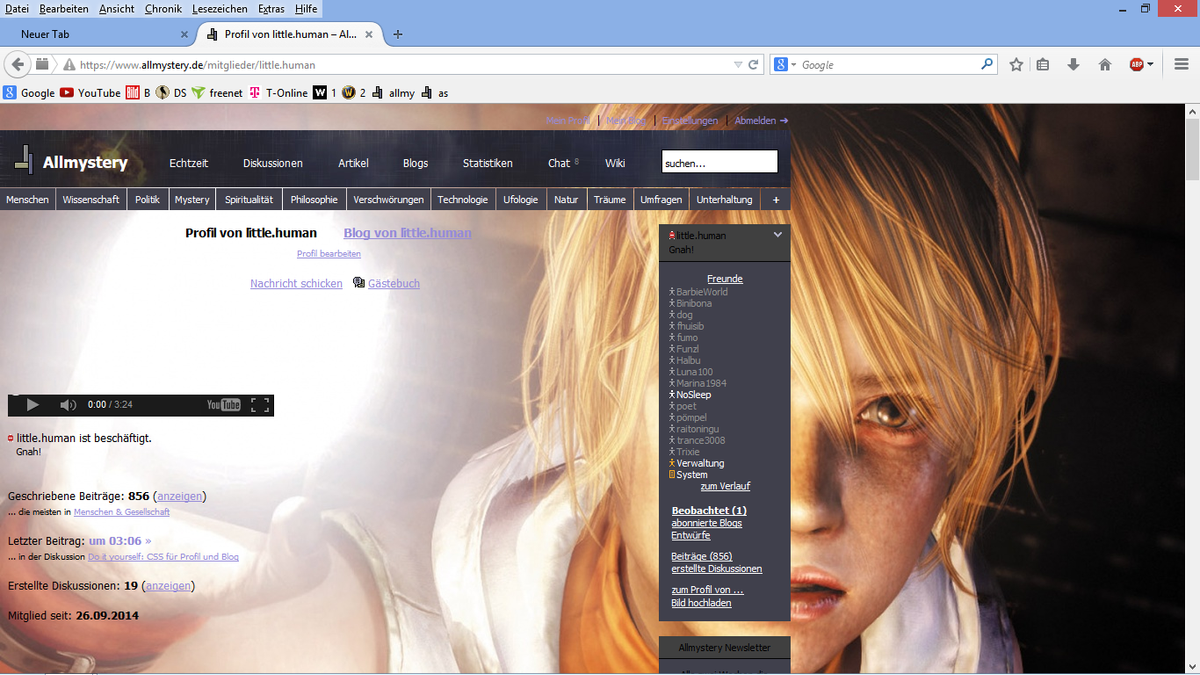Open Beobachtet (1) in sidebar
This screenshot has height=675, width=1200.
(x=709, y=511)
